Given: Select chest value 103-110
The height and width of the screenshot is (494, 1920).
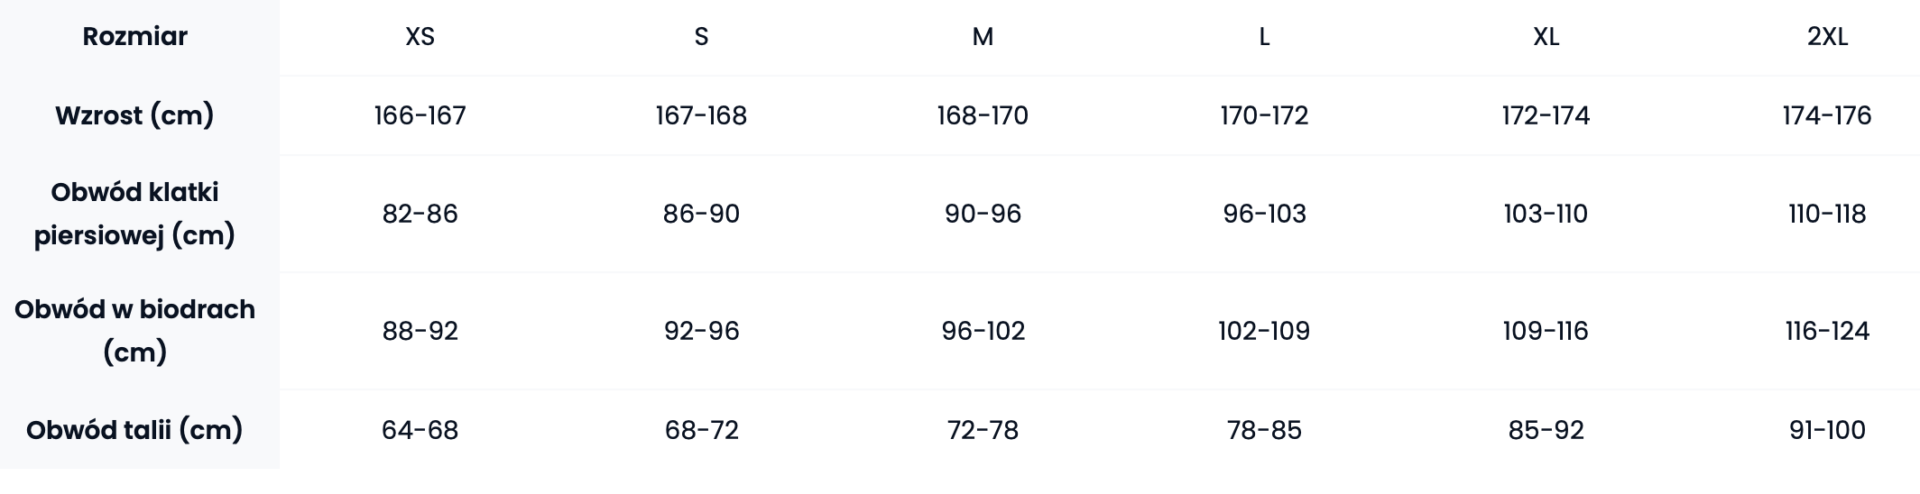Looking at the screenshot, I should (x=1546, y=214).
